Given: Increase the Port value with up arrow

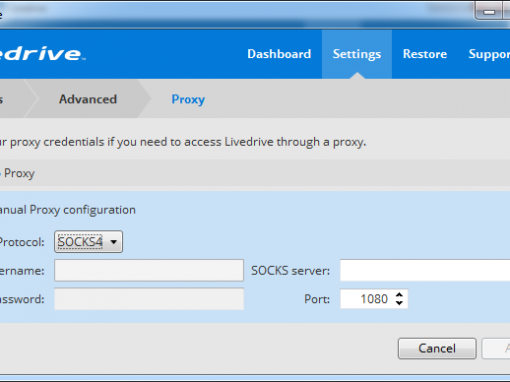Looking at the screenshot, I should pos(399,294).
